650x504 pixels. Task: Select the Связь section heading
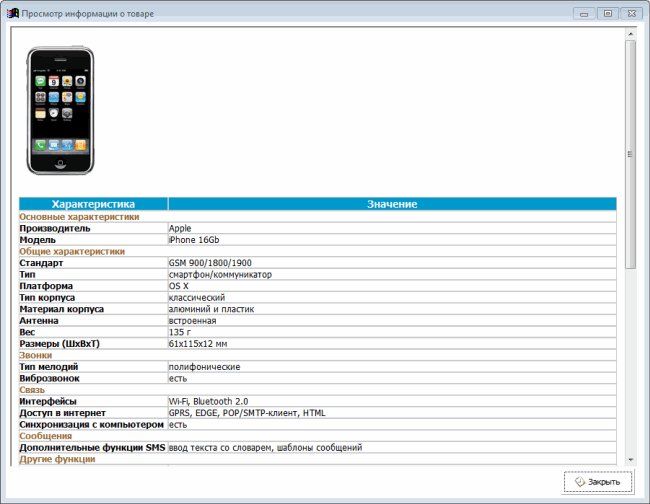pyautogui.click(x=32, y=390)
